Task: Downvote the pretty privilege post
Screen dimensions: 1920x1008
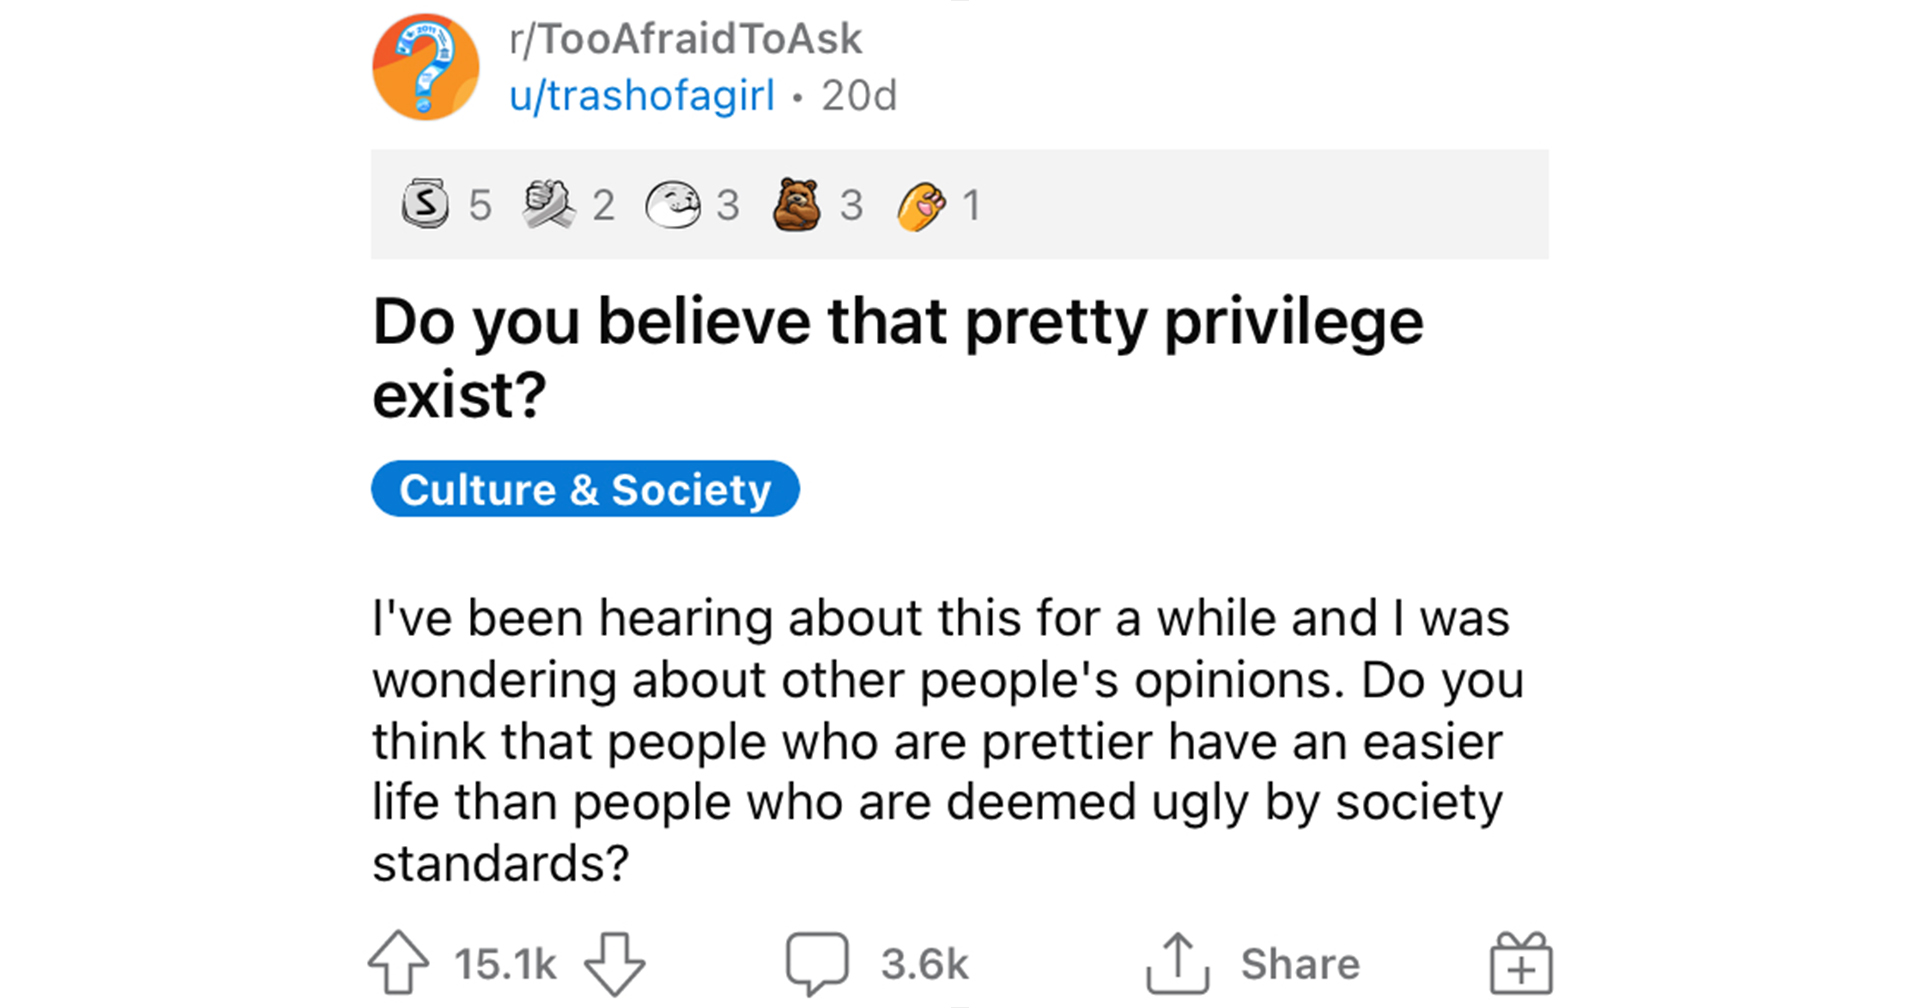Action: pyautogui.click(x=614, y=963)
